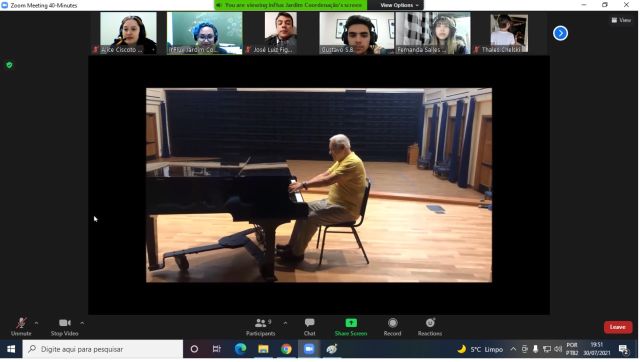Select Fernanda Salles video thumbnail

433,33
